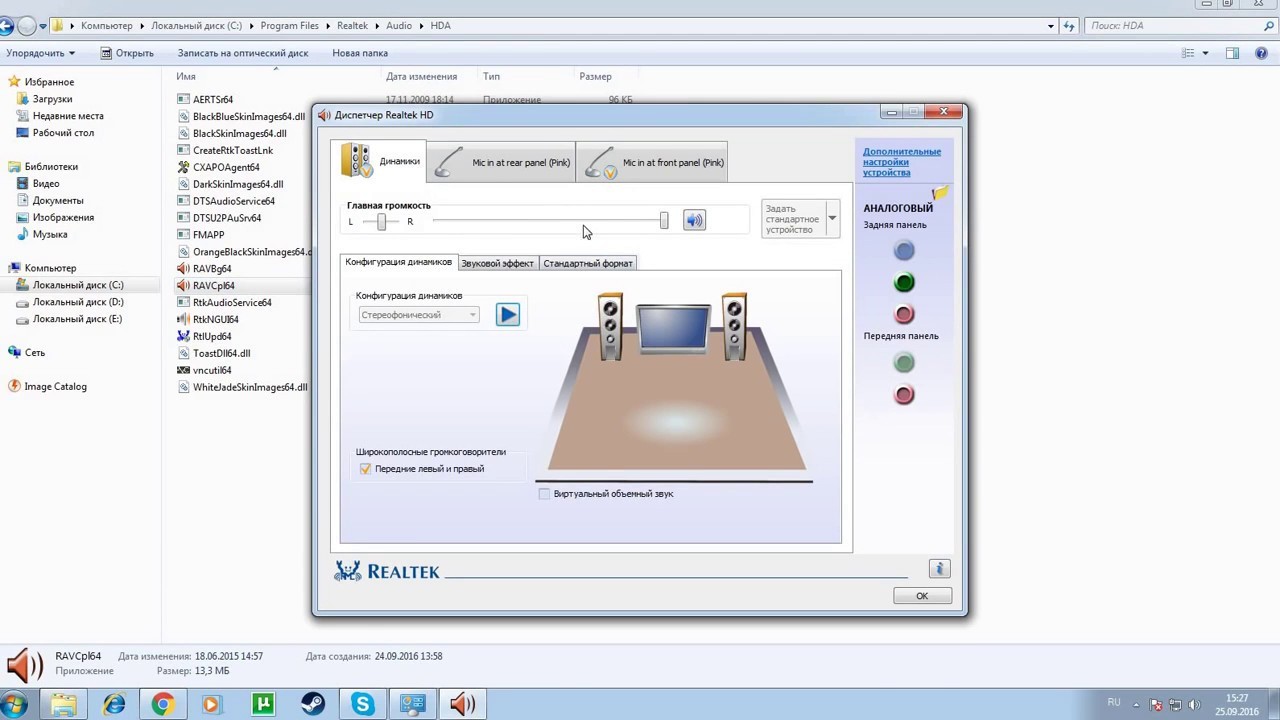Viewport: 1280px width, 720px height.
Task: Select Загрузки in the Explorer sidebar
Action: 52,99
